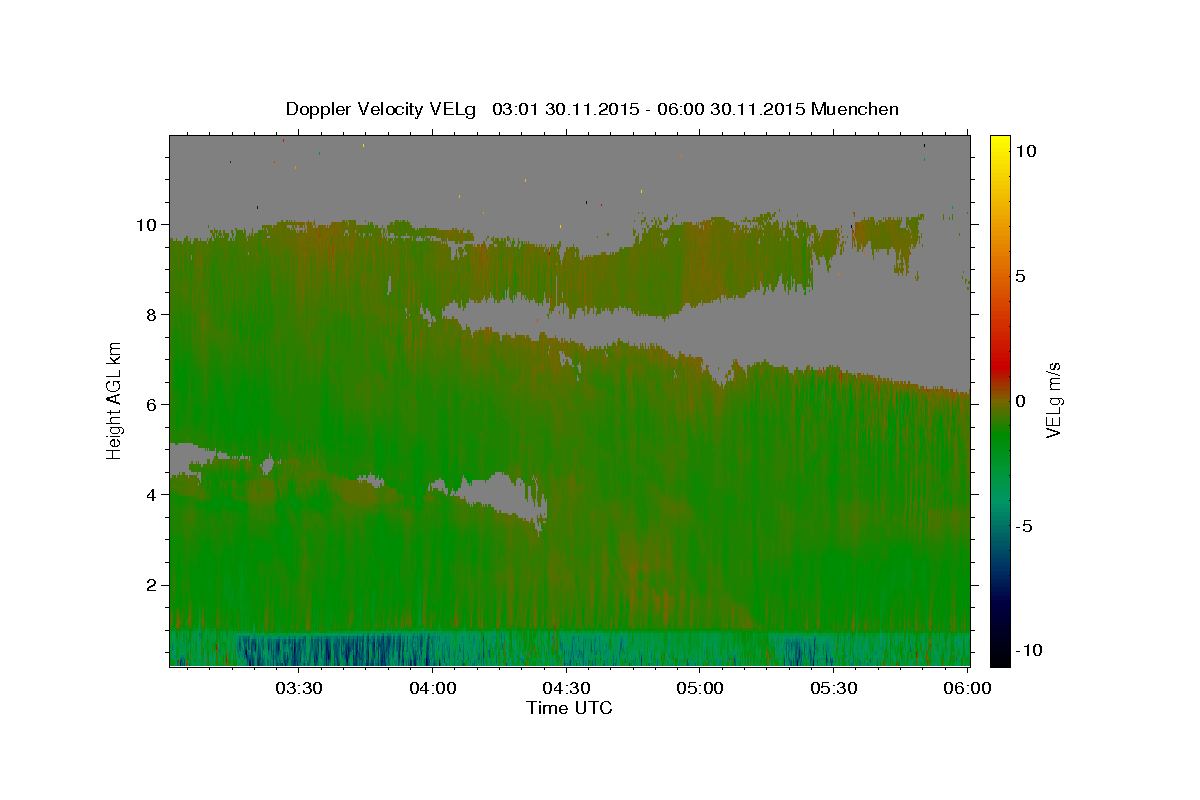Click the 03:30 time tick label
The height and width of the screenshot is (800, 1200).
pos(299,689)
